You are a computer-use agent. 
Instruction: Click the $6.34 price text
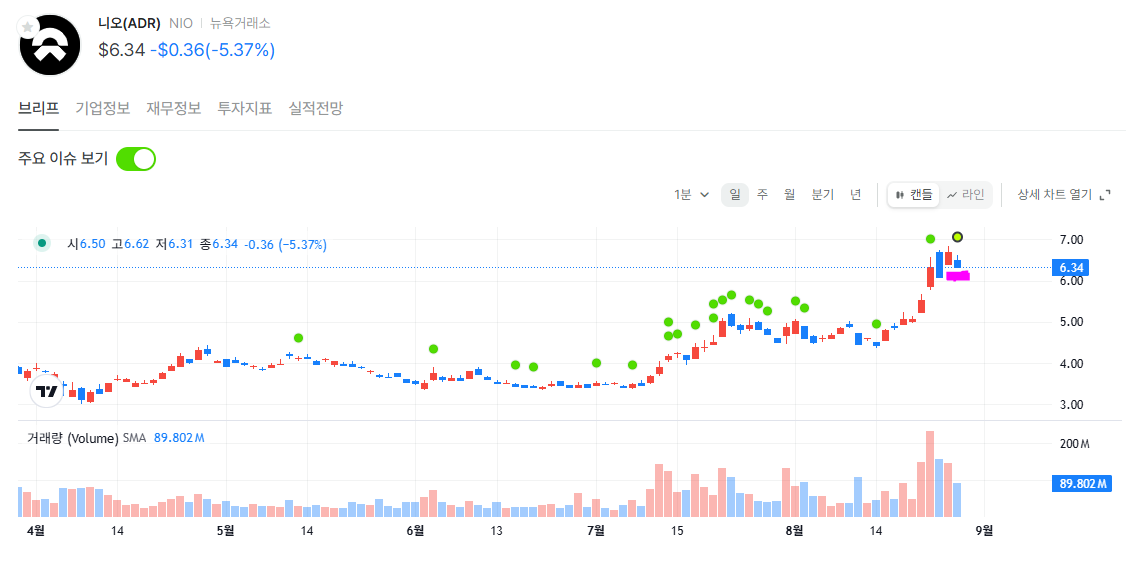click(x=122, y=50)
